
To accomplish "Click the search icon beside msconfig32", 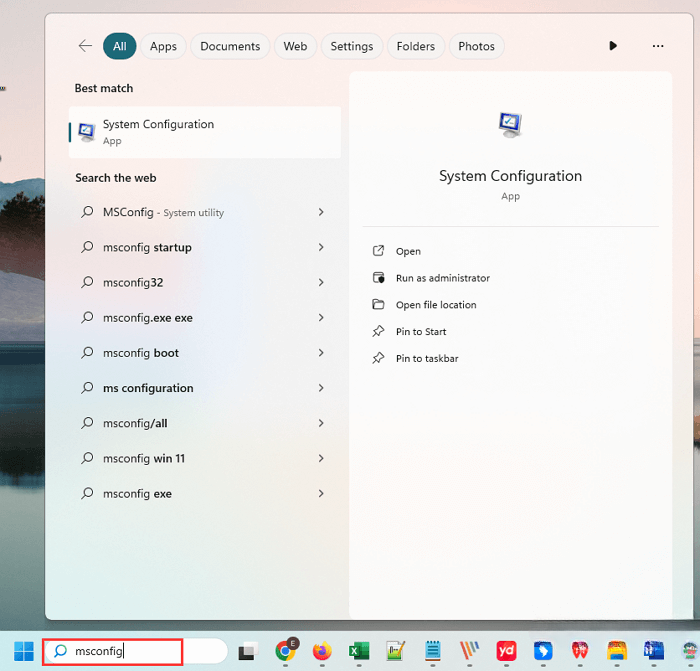I will 87,282.
